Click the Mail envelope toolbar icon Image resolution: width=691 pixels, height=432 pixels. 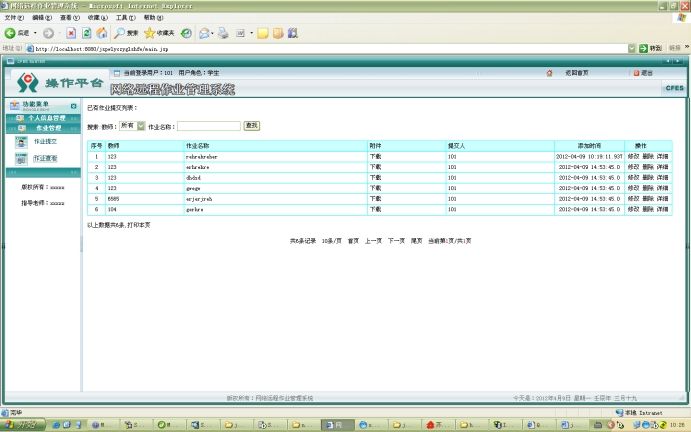click(x=204, y=33)
